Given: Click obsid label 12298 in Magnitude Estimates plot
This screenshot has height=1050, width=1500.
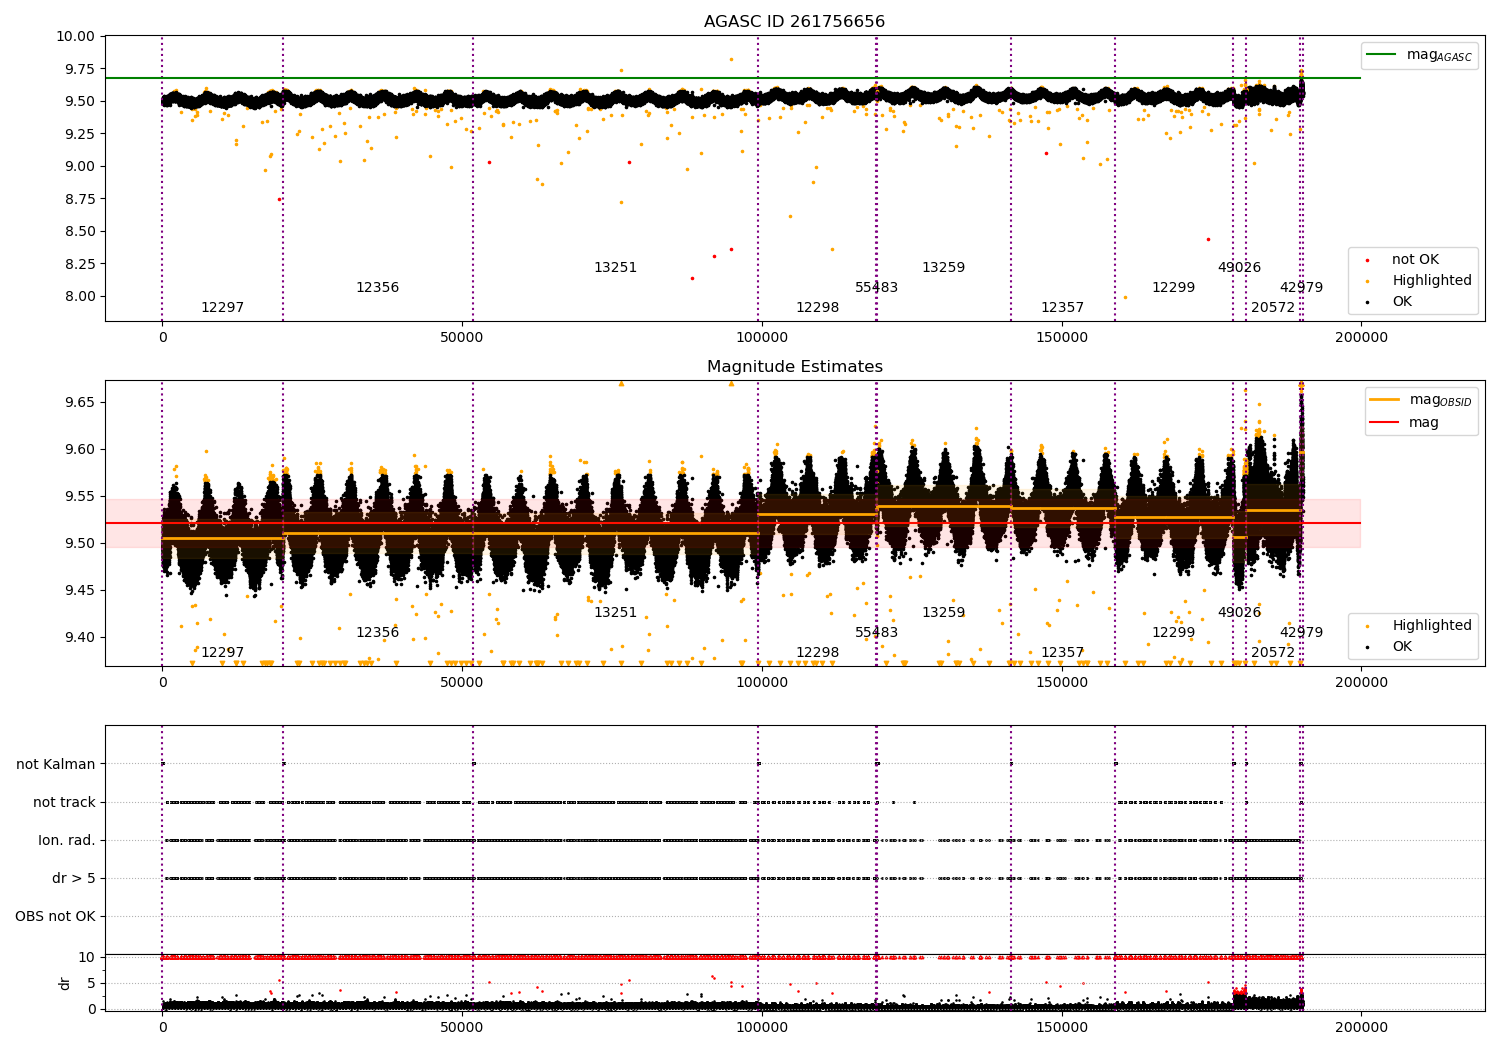Looking at the screenshot, I should 817,653.
